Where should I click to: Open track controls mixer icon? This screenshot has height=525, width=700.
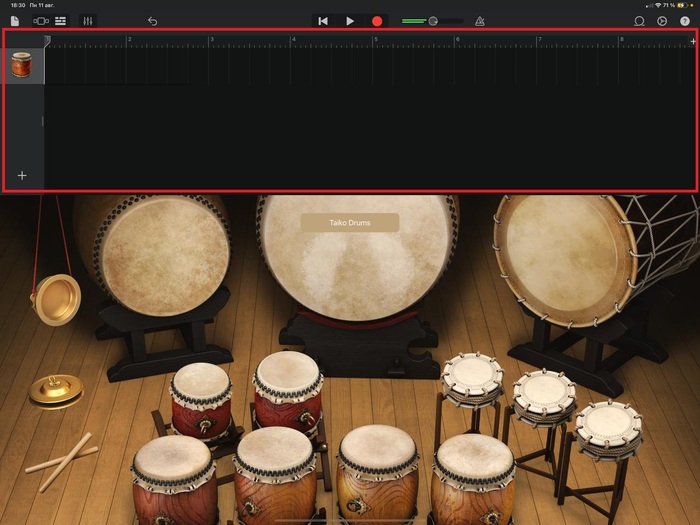(x=88, y=21)
